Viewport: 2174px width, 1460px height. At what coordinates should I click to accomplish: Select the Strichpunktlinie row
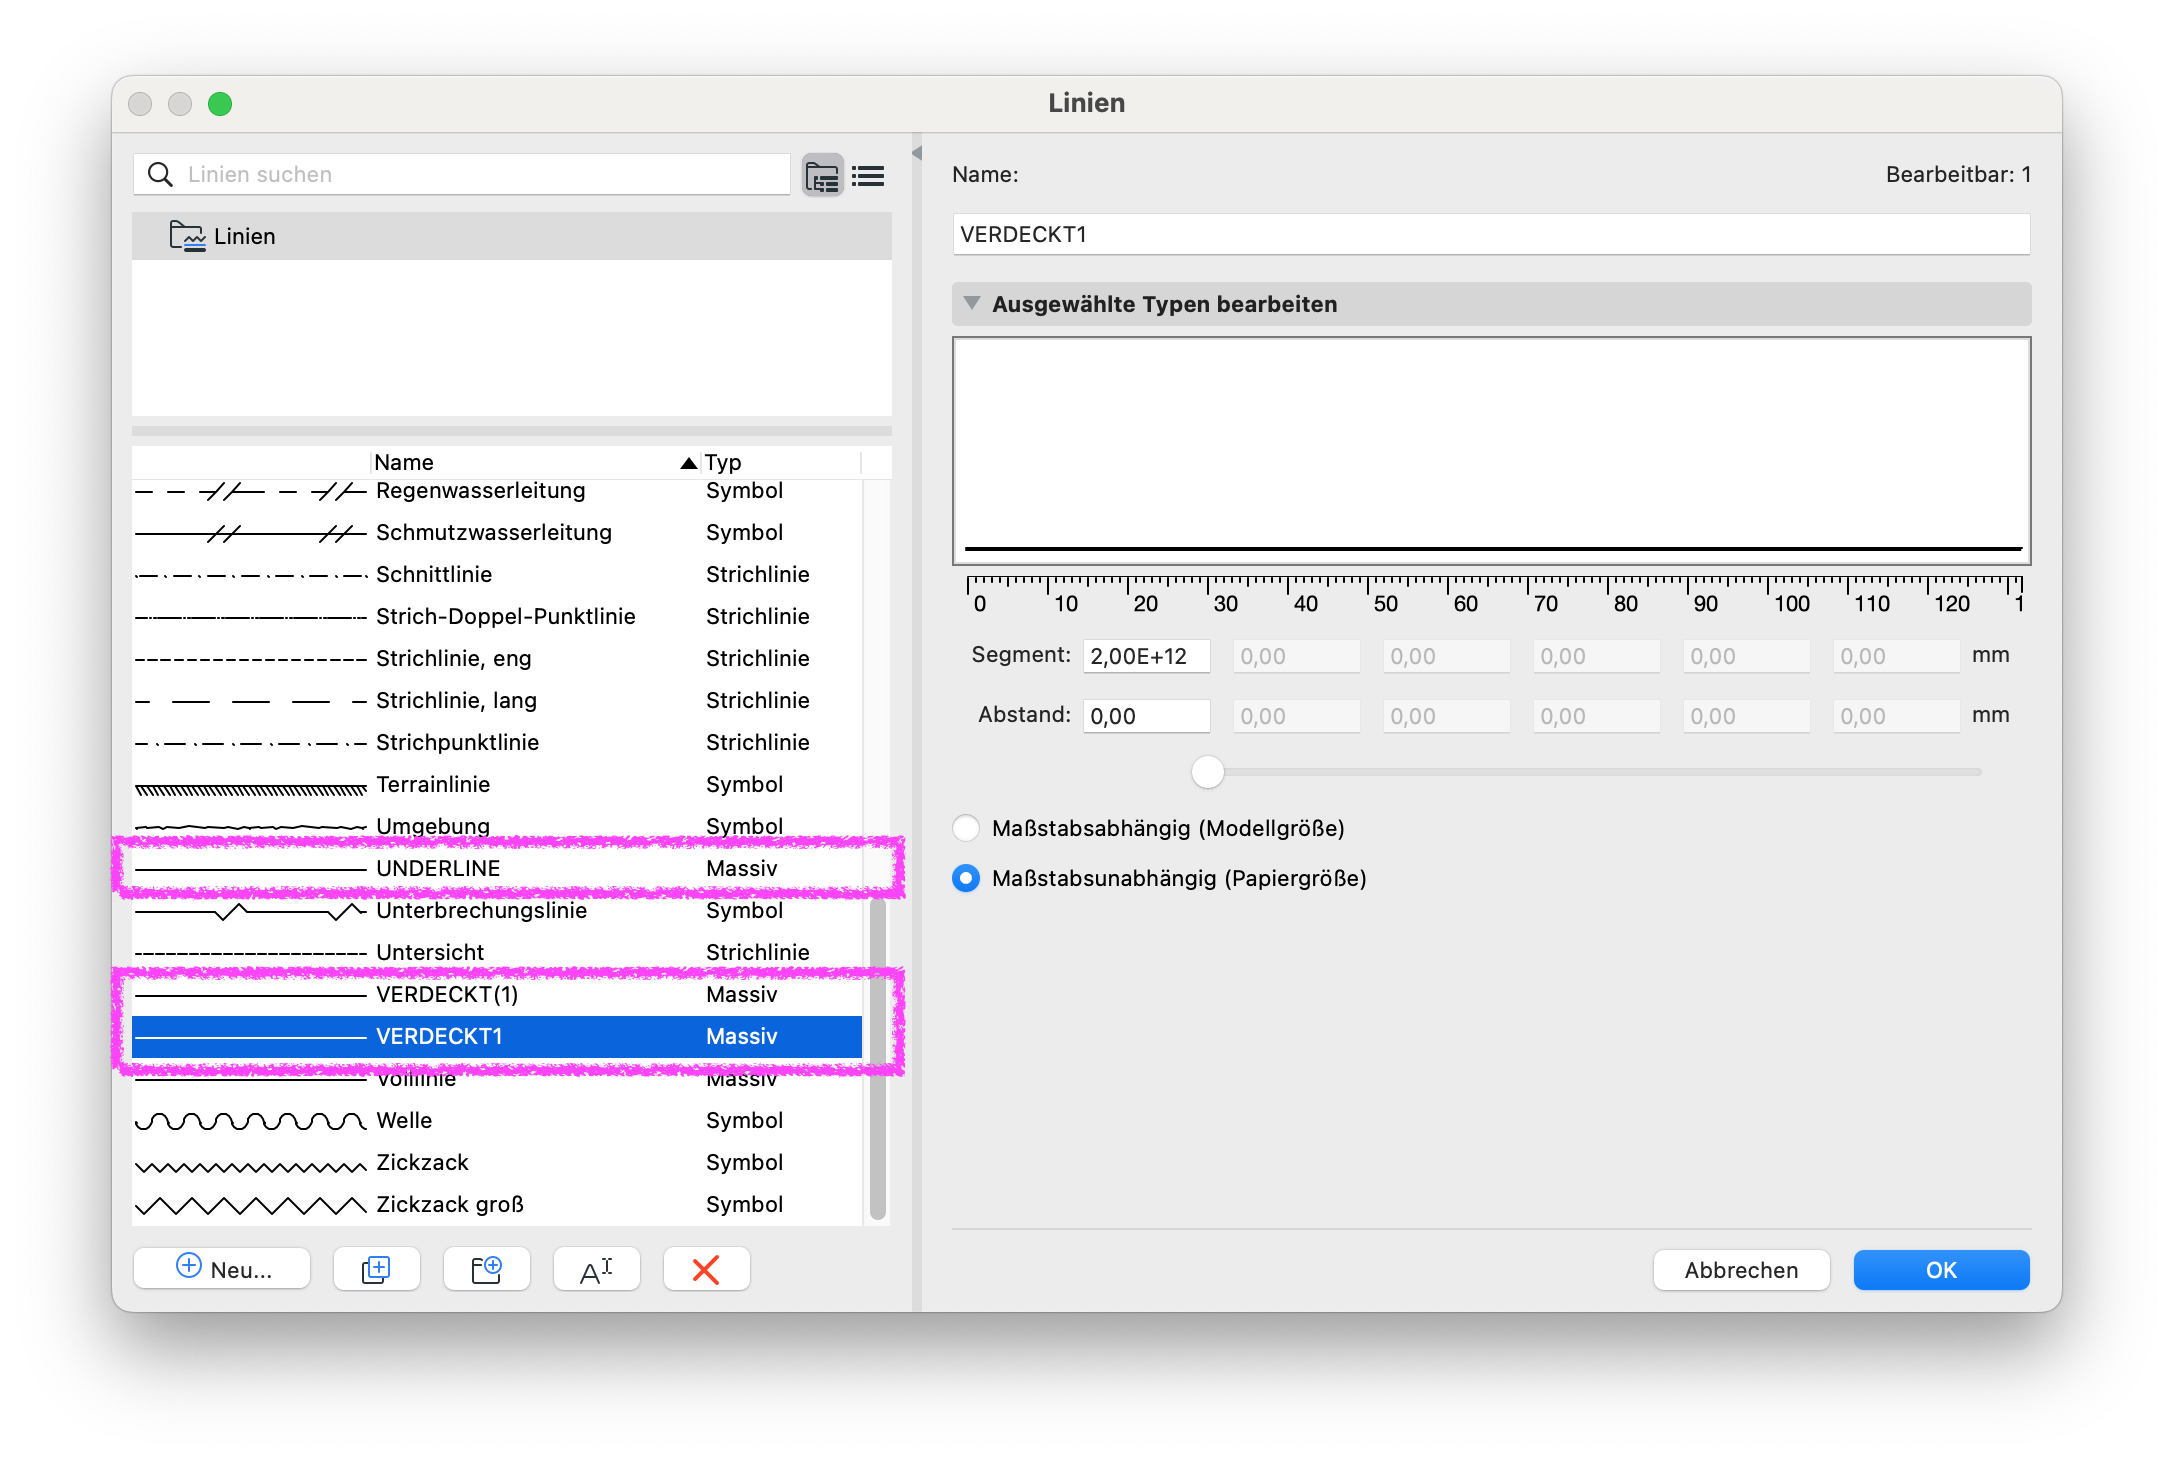coord(497,742)
